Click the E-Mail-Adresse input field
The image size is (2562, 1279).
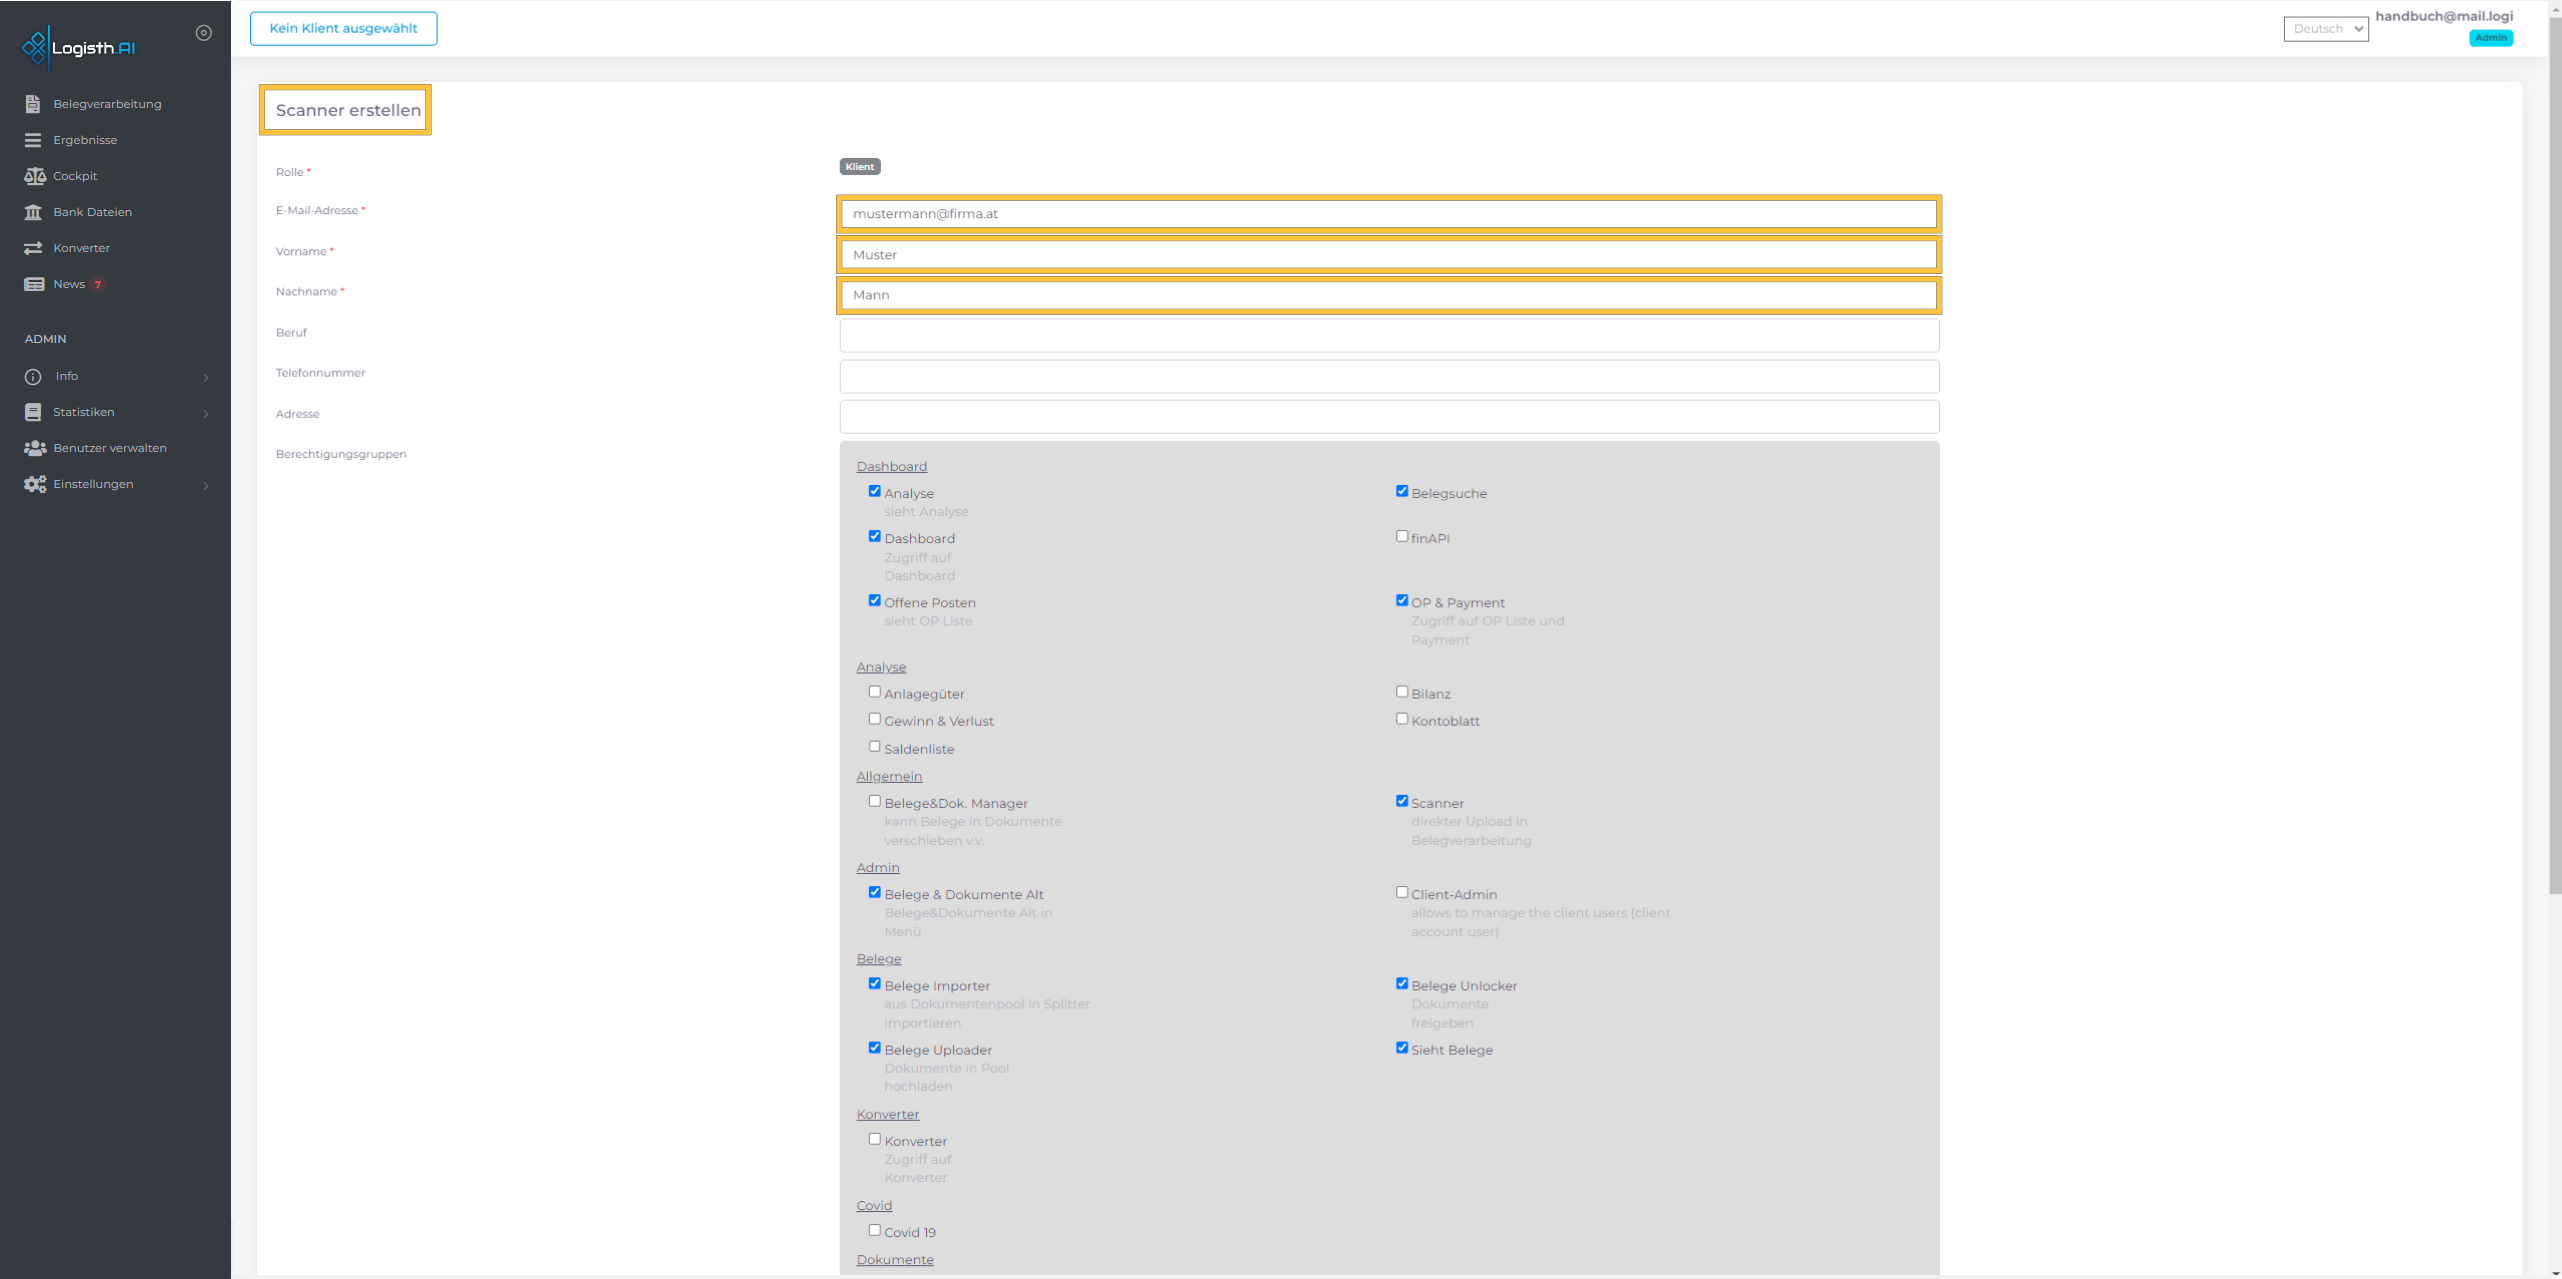[x=1388, y=214]
